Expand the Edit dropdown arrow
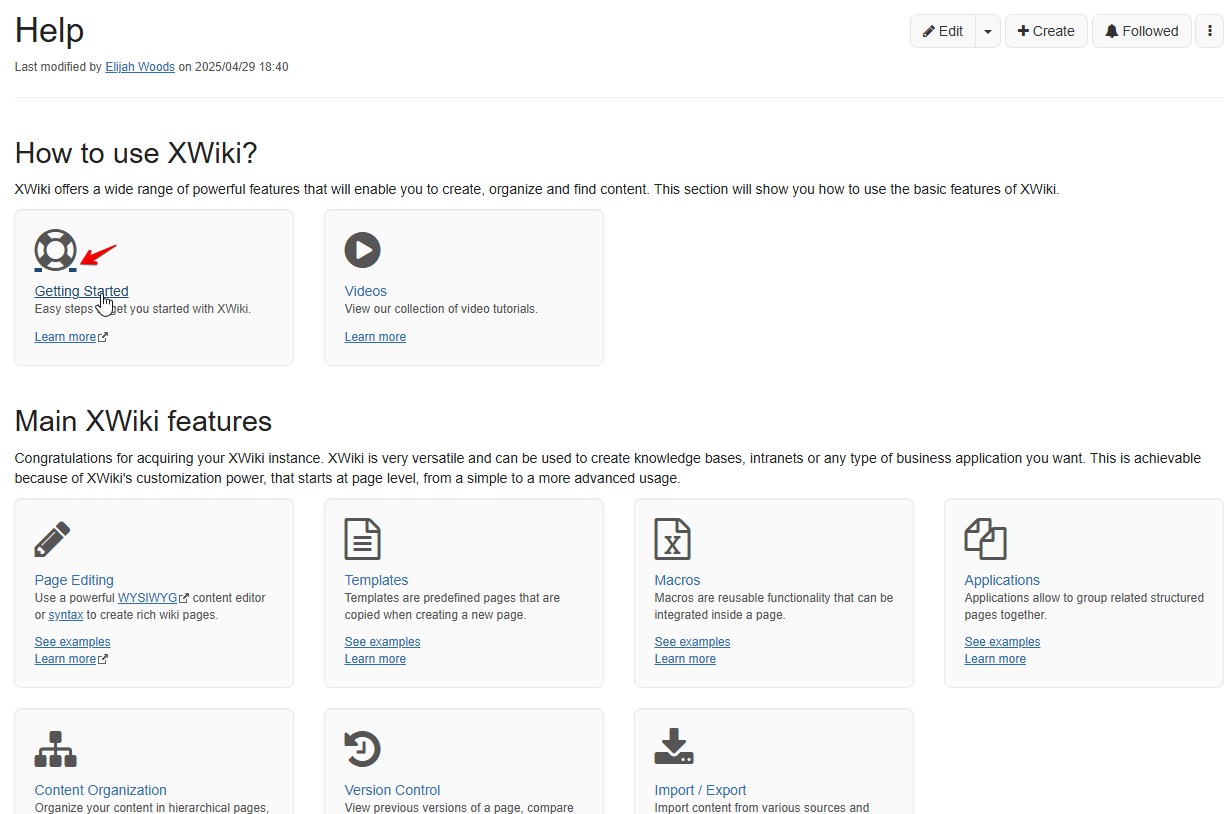The height and width of the screenshot is (814, 1227). click(x=988, y=31)
